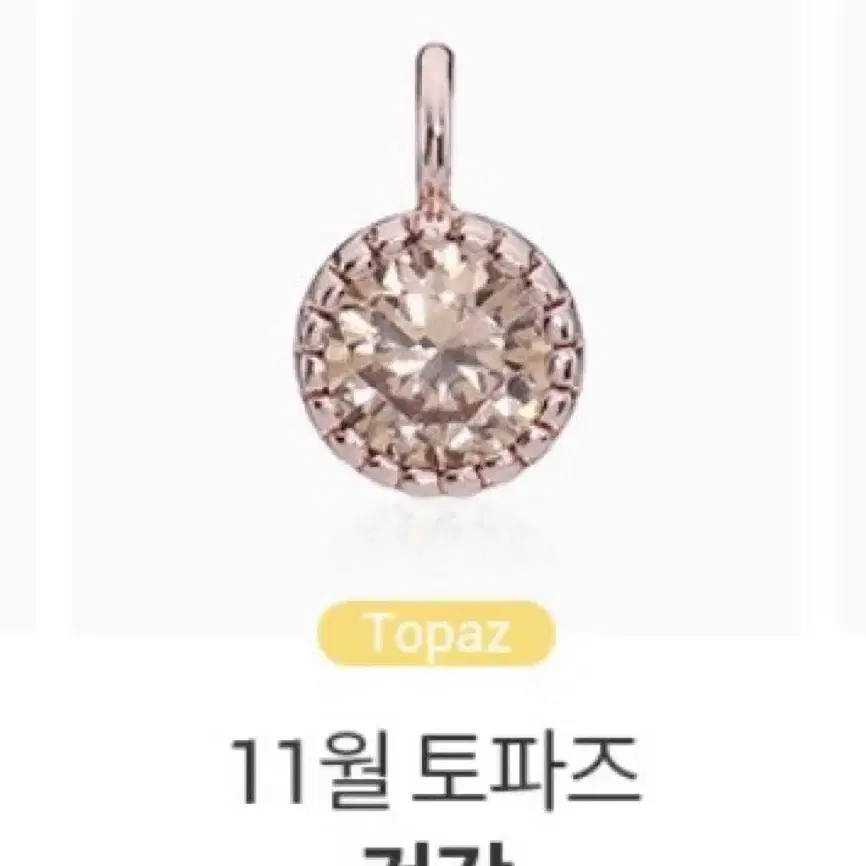Click the letter z in Topaz label
Viewport: 866px width, 866px height.
497,634
